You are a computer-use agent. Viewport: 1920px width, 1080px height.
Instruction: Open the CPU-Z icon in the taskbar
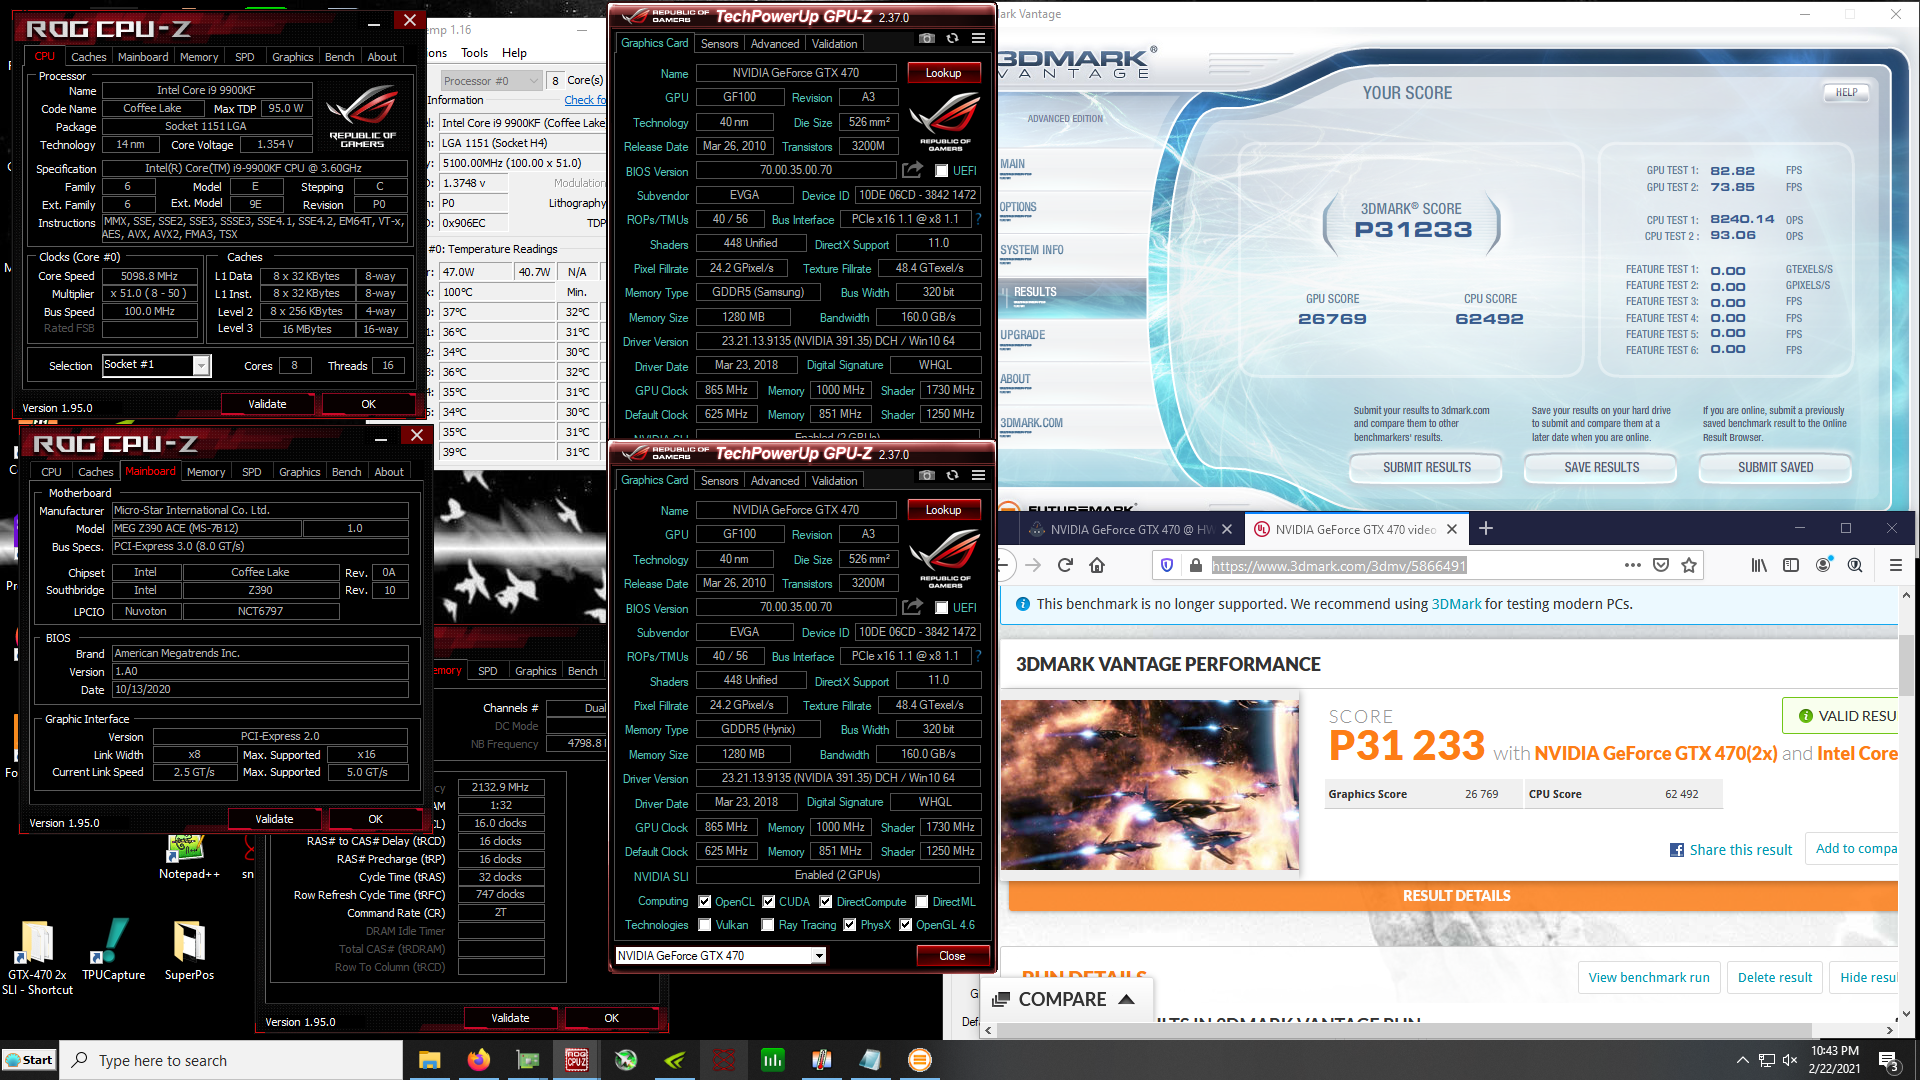577,1060
